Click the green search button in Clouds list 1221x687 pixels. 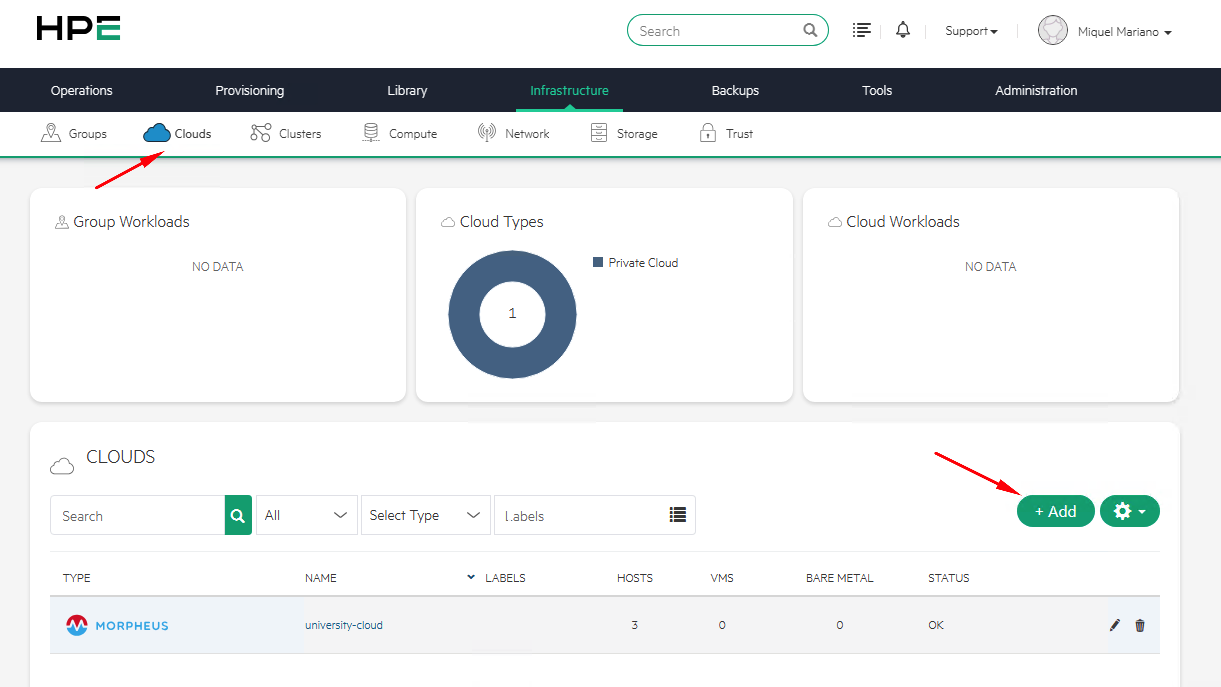[238, 515]
